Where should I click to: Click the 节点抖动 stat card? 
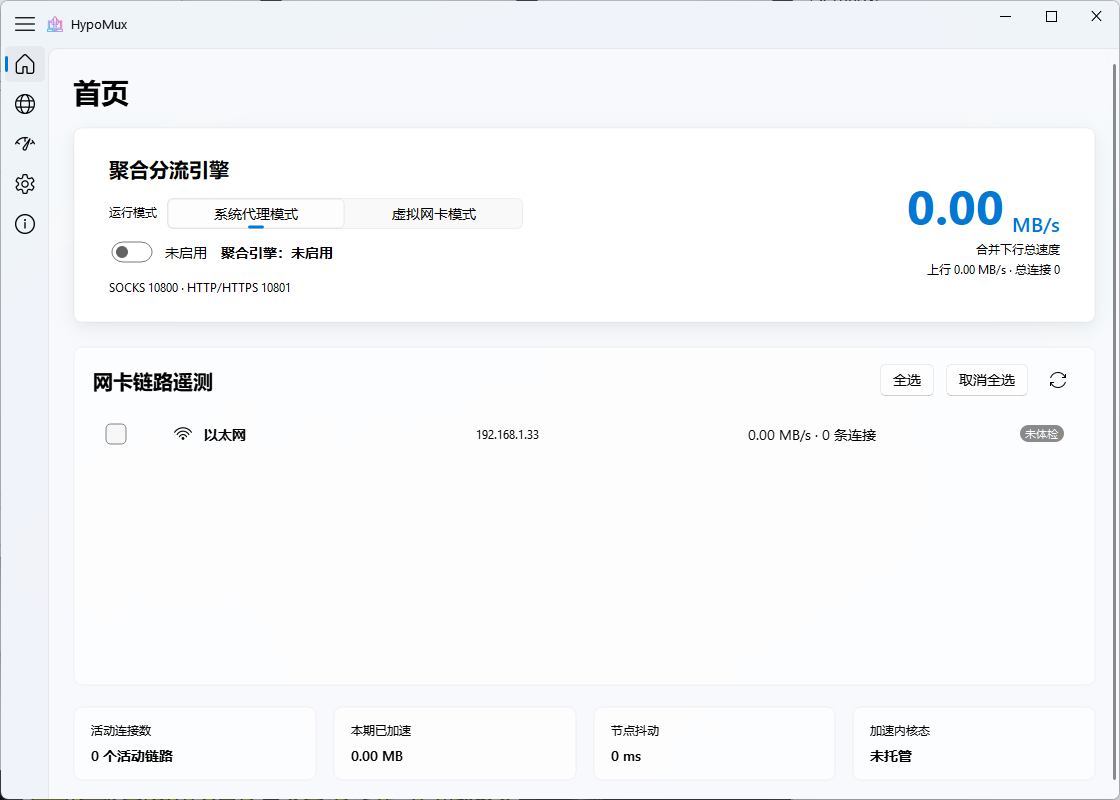pyautogui.click(x=714, y=744)
